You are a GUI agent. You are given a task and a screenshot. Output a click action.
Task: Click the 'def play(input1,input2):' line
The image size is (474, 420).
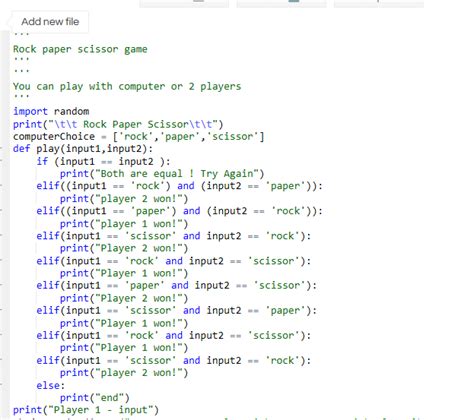click(83, 149)
